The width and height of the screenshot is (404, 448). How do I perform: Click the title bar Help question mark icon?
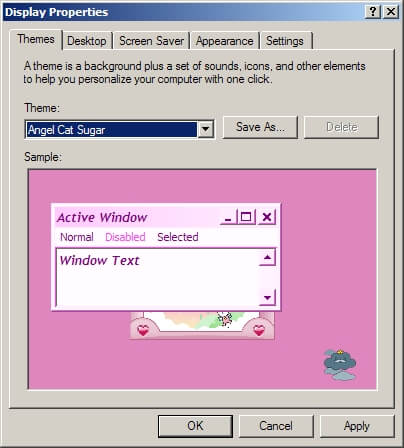pos(373,12)
